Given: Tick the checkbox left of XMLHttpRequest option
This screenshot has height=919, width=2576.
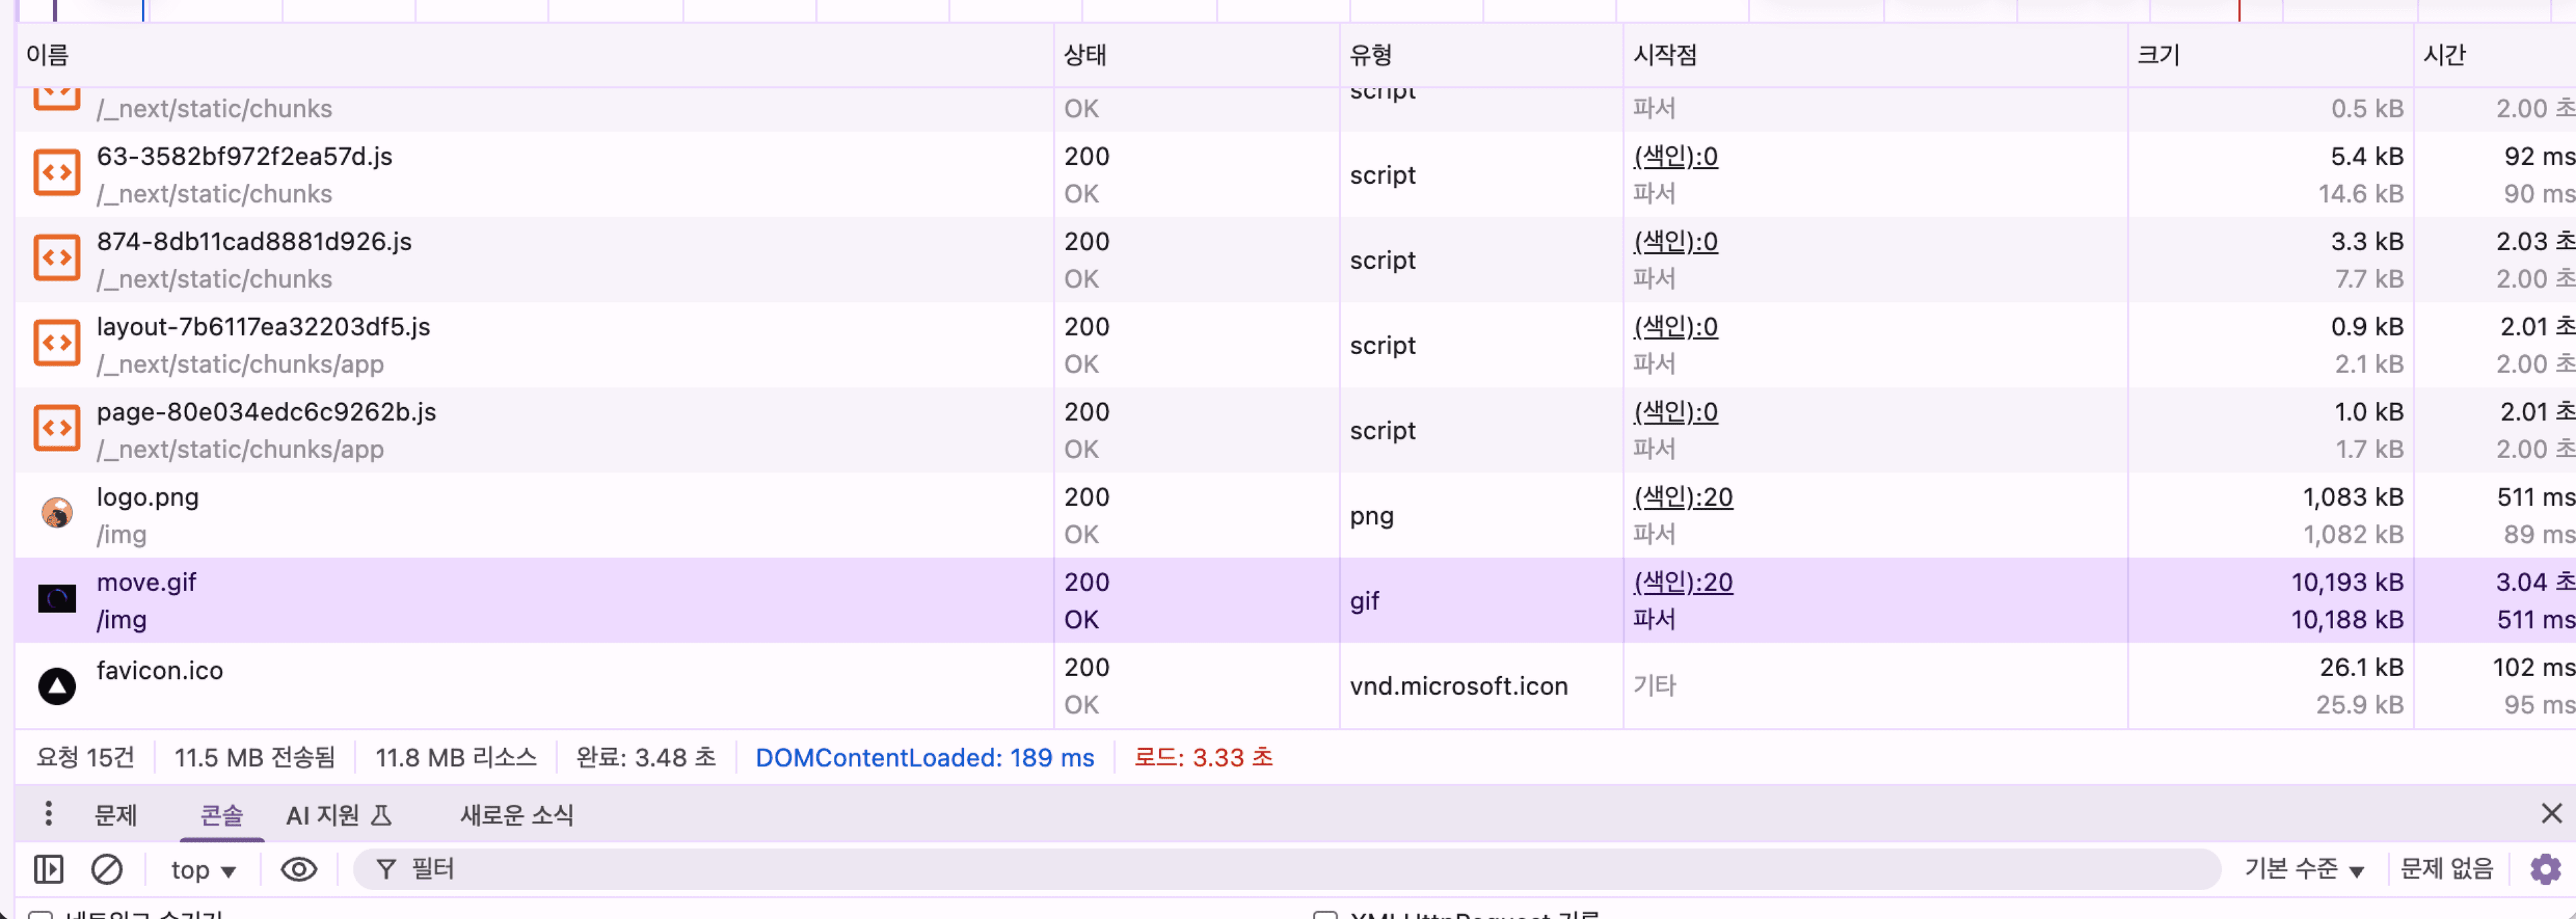Looking at the screenshot, I should pyautogui.click(x=1325, y=914).
